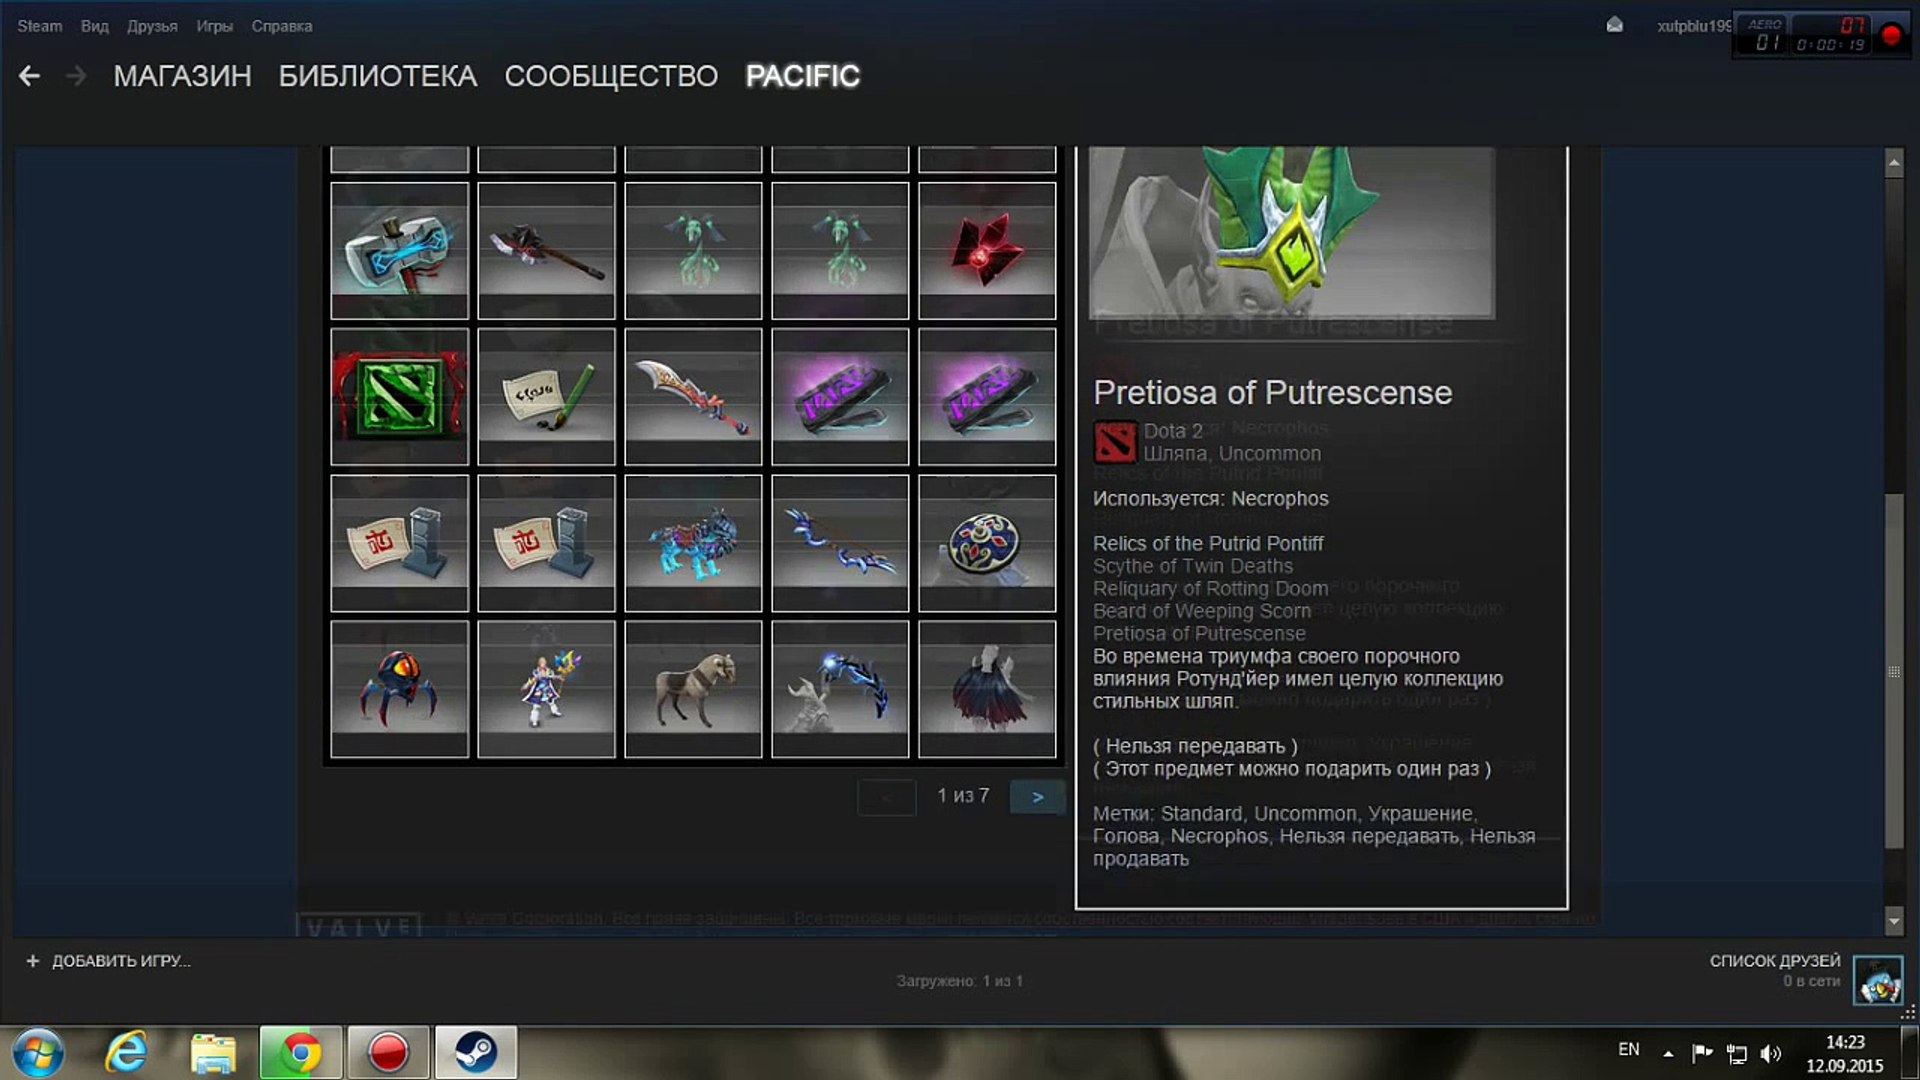Go to the МАГАЗИН tab
Image resolution: width=1920 pixels, height=1080 pixels.
pos(182,76)
